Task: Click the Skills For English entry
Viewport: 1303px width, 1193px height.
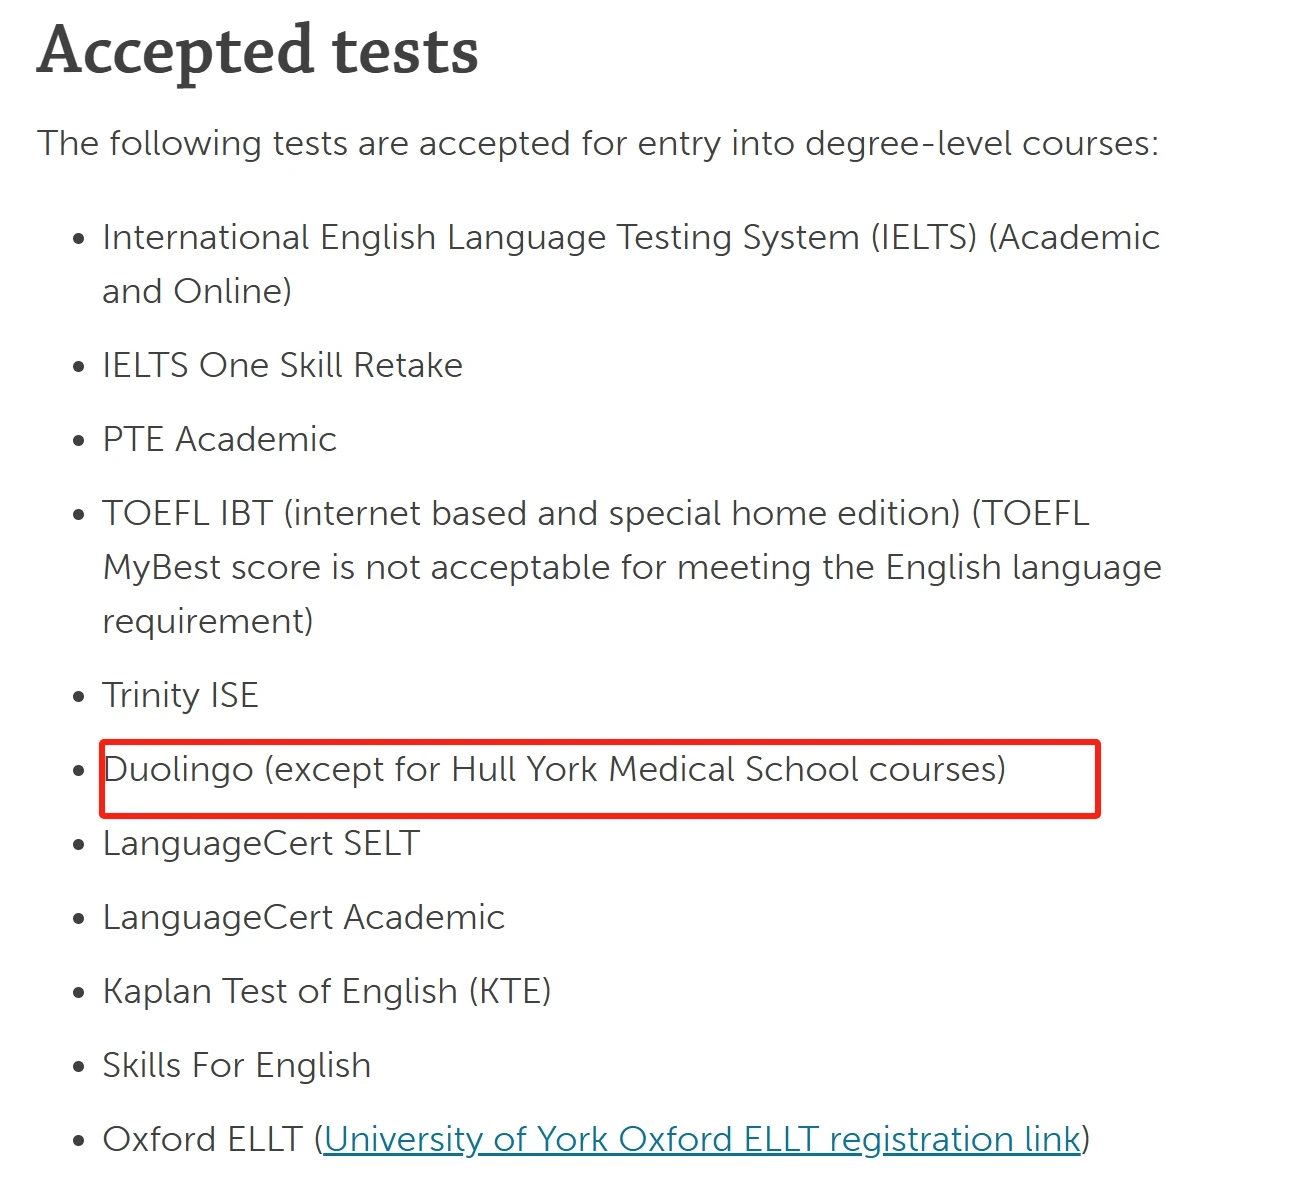Action: (x=237, y=1065)
